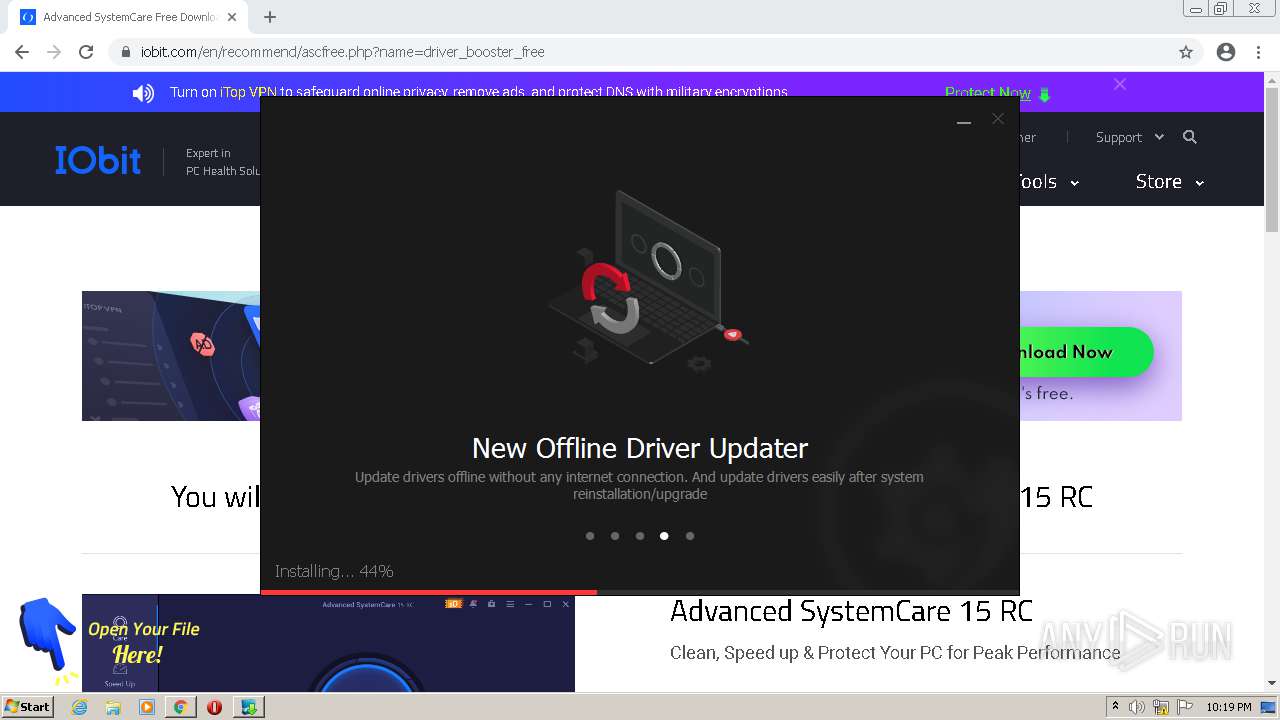The image size is (1280, 720).
Task: Click the 10:19 PM taskbar clock
Action: coord(1229,707)
